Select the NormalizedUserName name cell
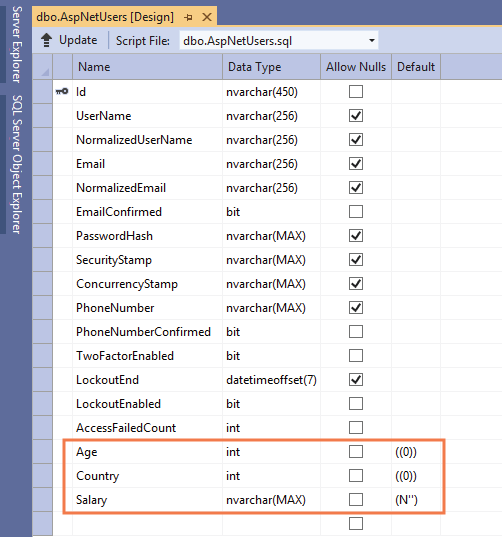The height and width of the screenshot is (537, 502). point(148,139)
